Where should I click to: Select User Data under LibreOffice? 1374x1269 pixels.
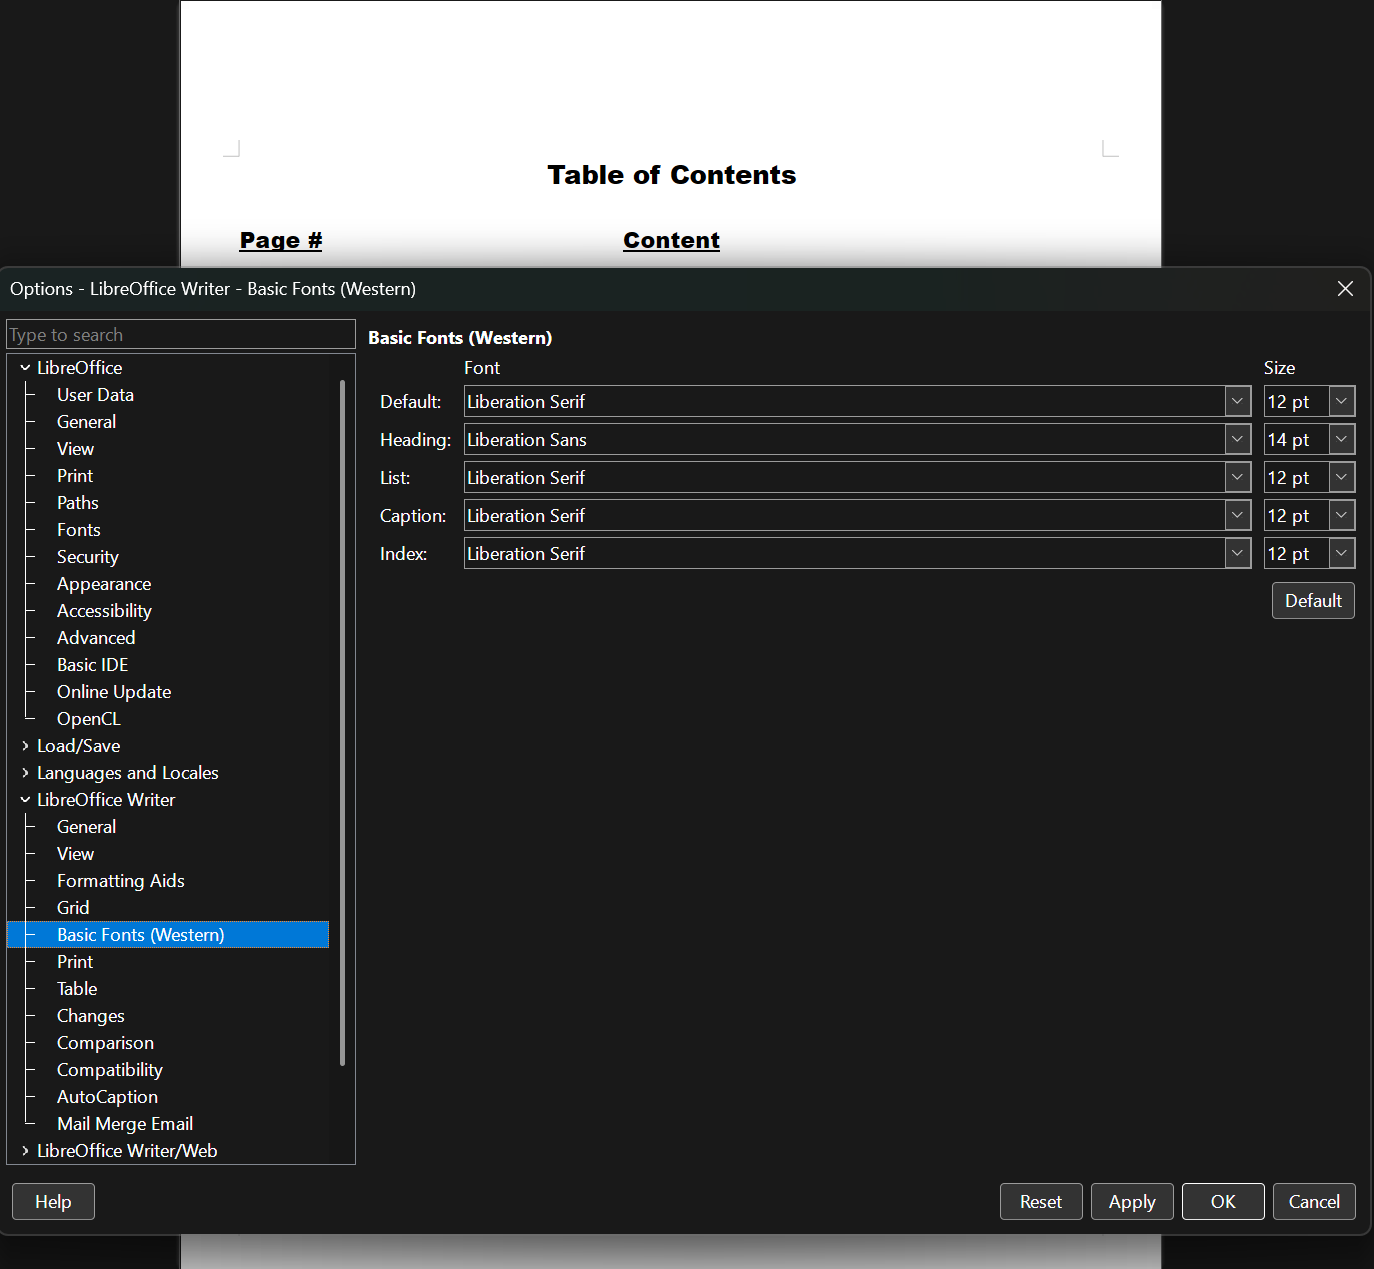point(95,395)
